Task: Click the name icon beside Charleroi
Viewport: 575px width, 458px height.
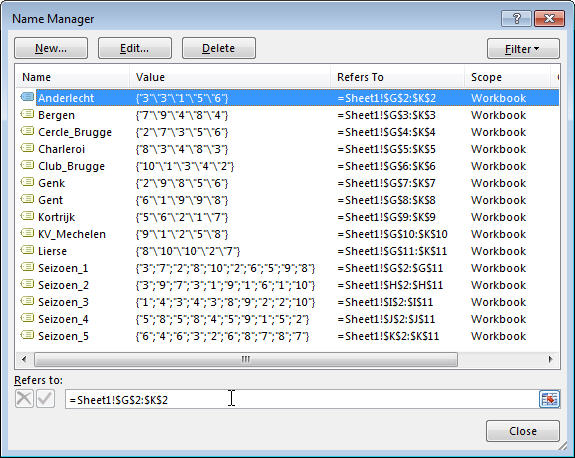Action: click(x=28, y=148)
